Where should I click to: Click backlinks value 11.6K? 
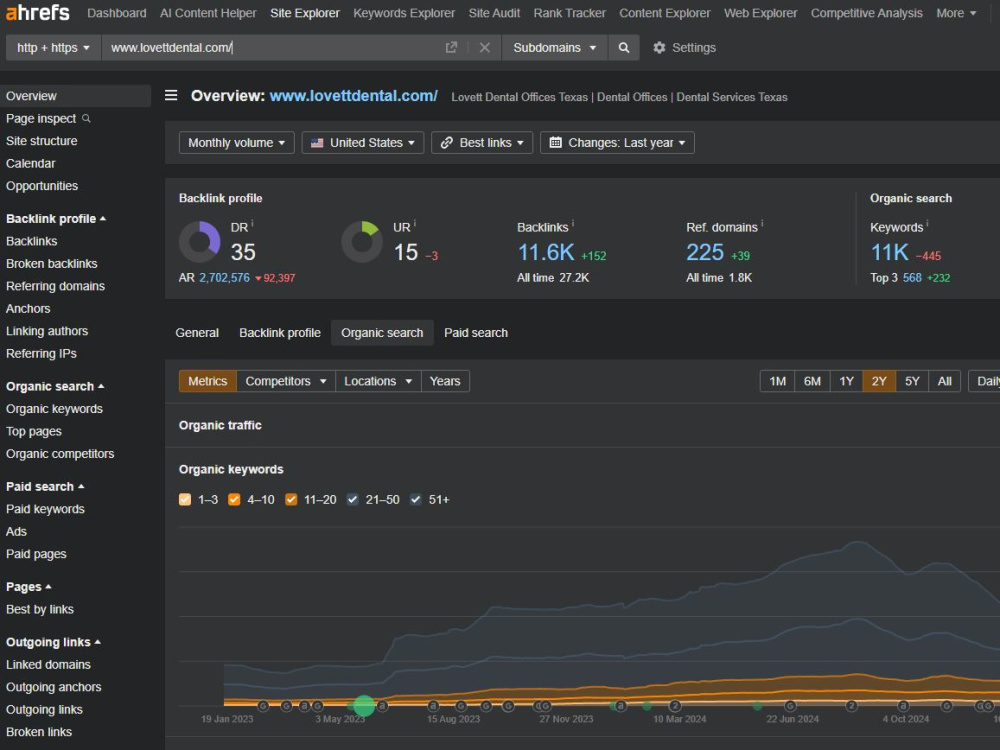point(546,252)
